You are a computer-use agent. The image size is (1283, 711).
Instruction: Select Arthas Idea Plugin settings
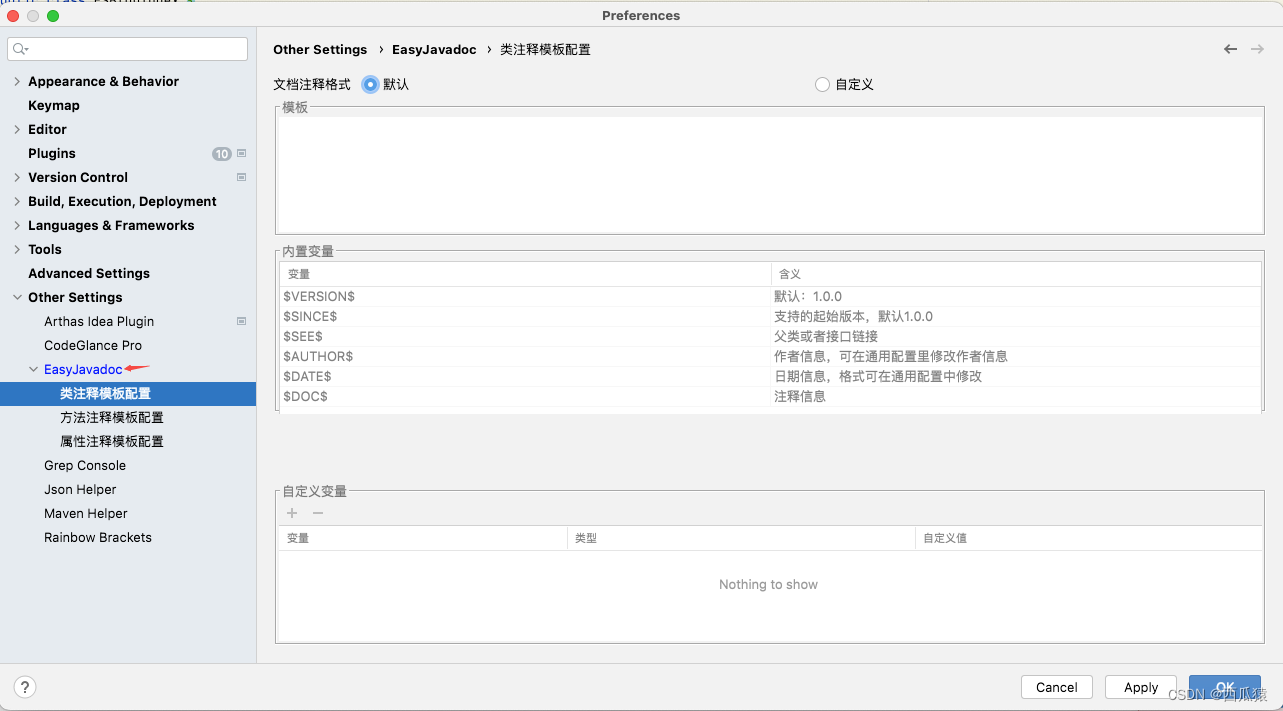[x=99, y=321]
